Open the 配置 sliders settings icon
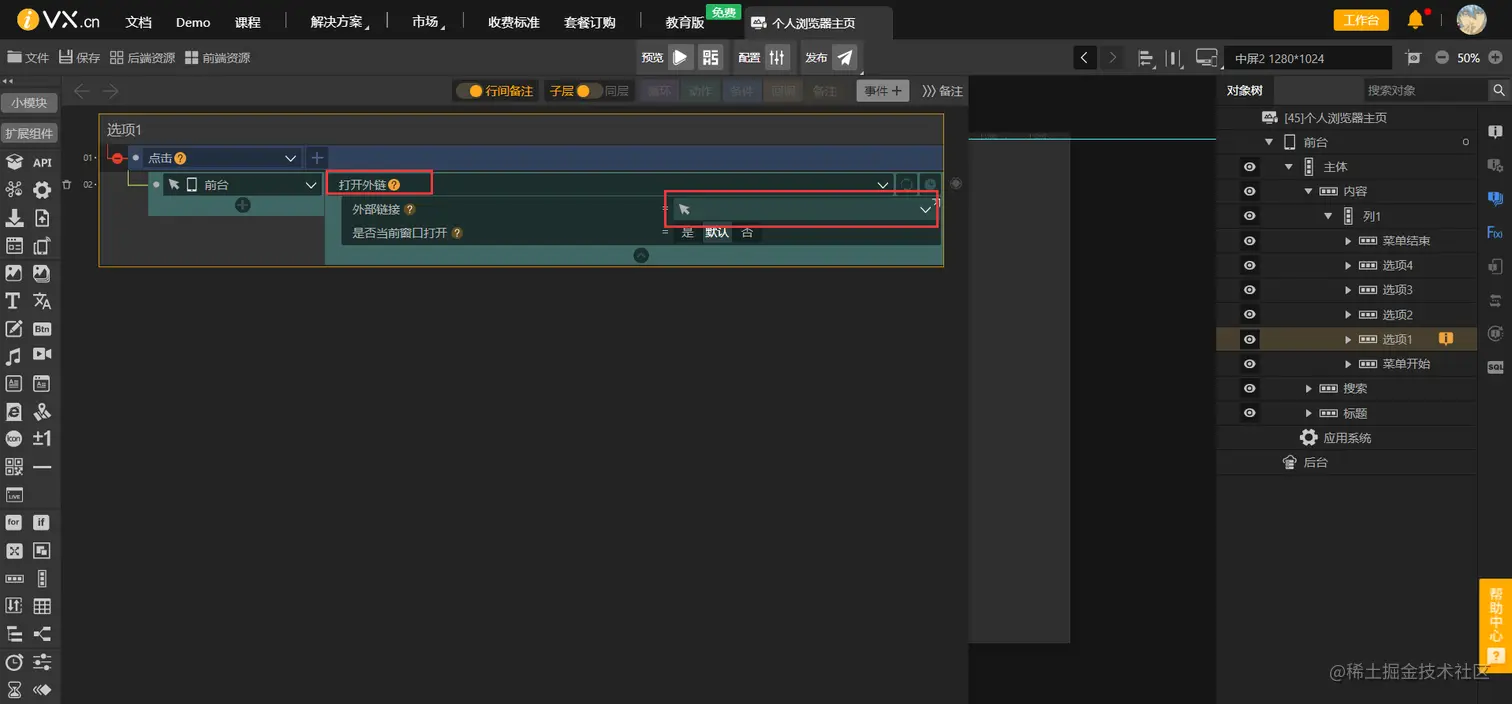 pos(777,57)
